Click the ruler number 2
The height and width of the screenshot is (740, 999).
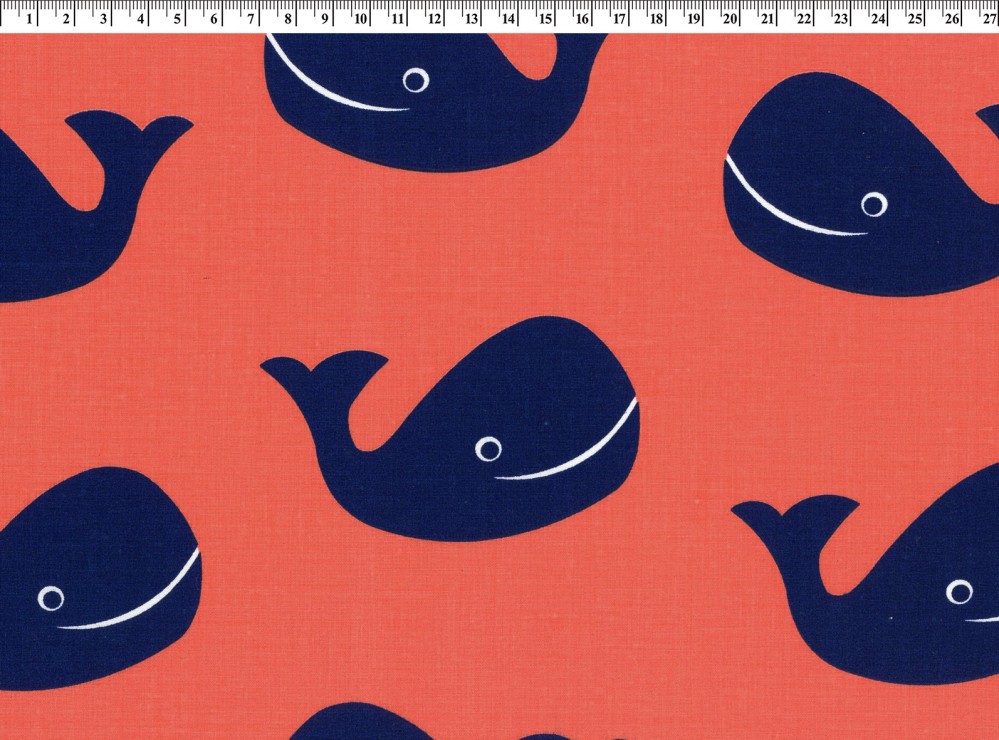click(66, 19)
